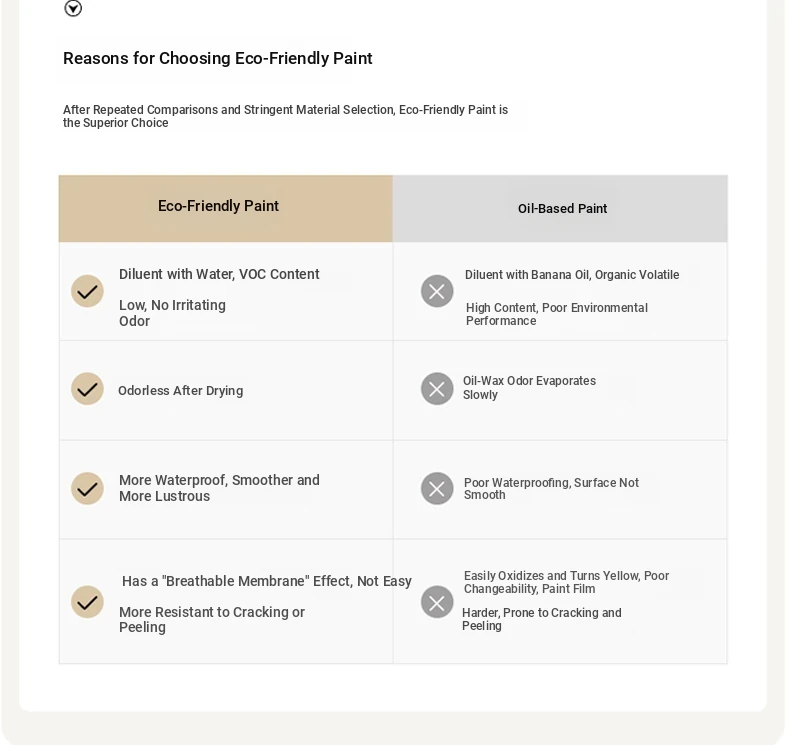Viewport: 790px width, 745px height.
Task: Click checkmark icon beside More Waterproof text
Action: tap(87, 489)
